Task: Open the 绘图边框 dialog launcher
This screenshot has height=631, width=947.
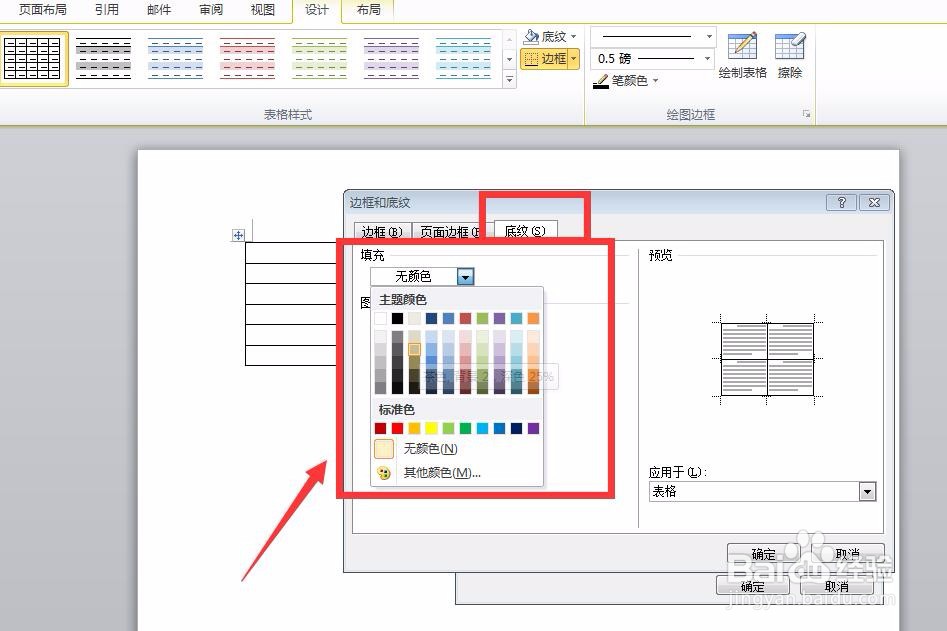Action: tap(806, 114)
